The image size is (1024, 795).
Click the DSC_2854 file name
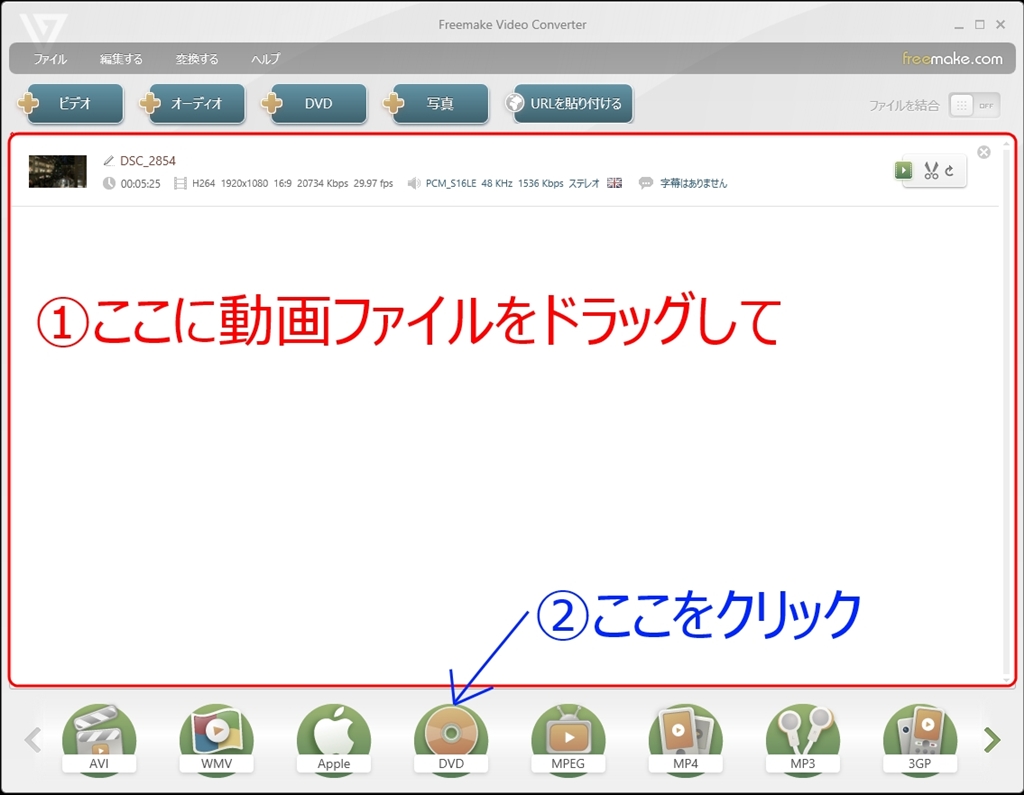(148, 161)
